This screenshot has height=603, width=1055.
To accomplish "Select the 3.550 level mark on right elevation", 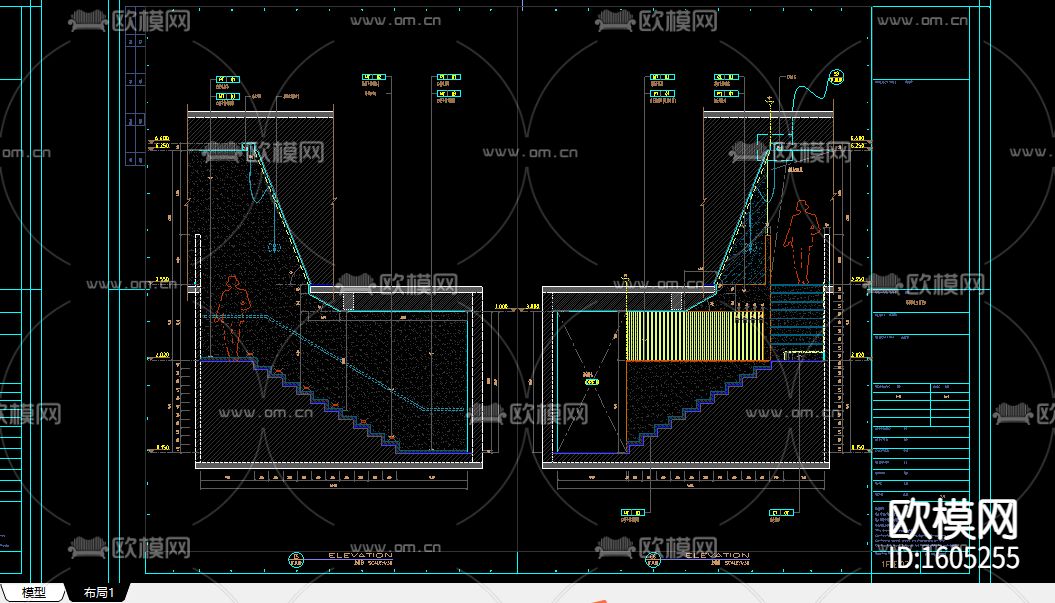I will (857, 279).
